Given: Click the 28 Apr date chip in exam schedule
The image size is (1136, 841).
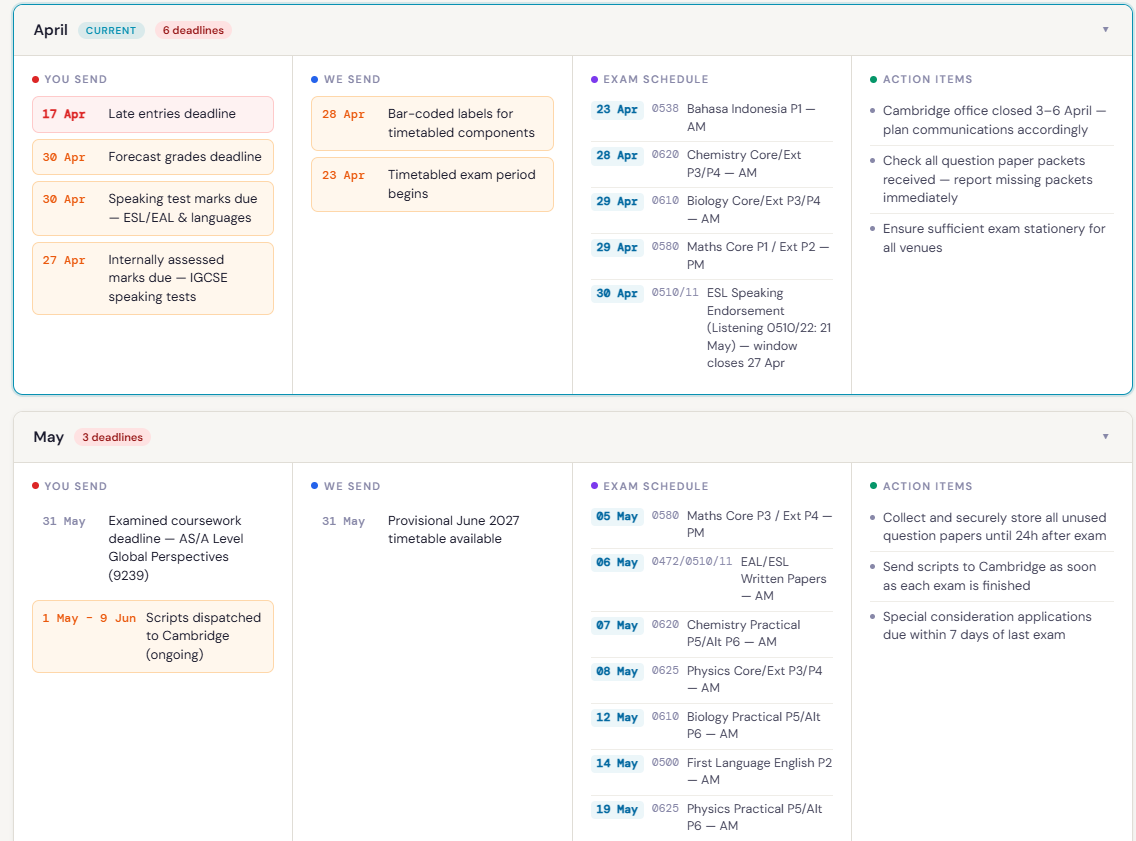Looking at the screenshot, I should (617, 155).
